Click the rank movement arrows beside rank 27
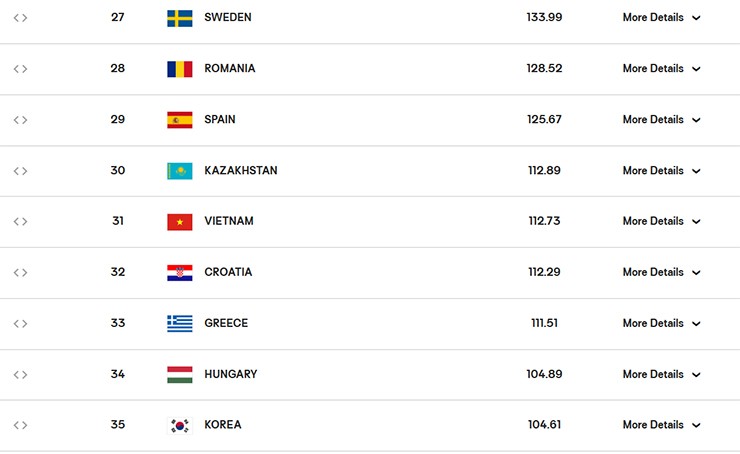Viewport: 740px width, 454px height. [x=20, y=18]
